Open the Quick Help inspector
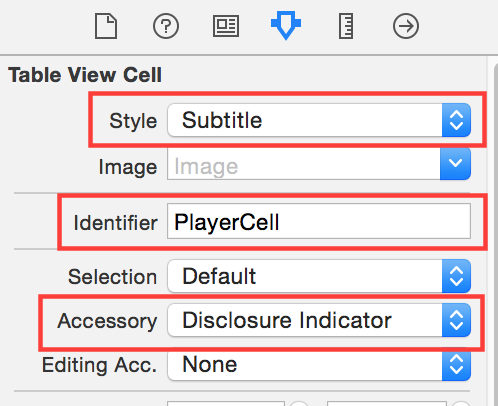 pos(166,26)
